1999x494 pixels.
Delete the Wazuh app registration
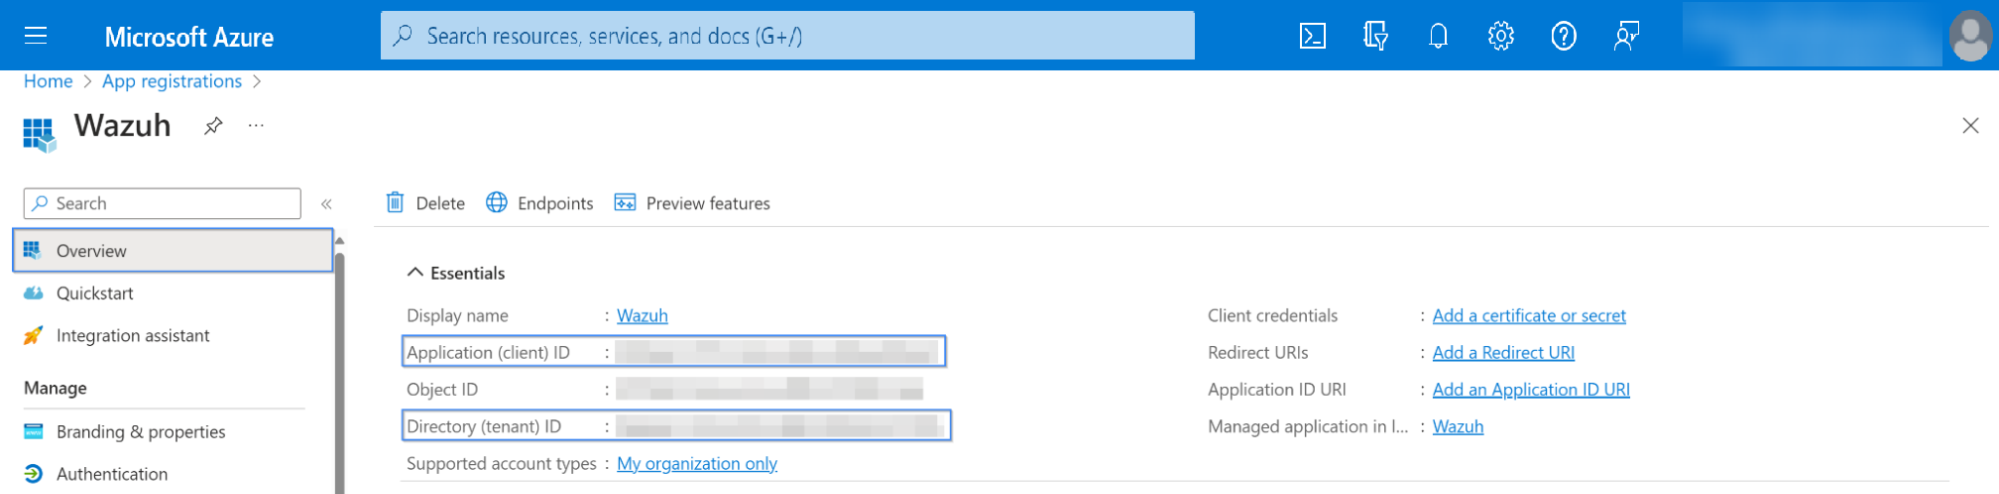coord(426,203)
